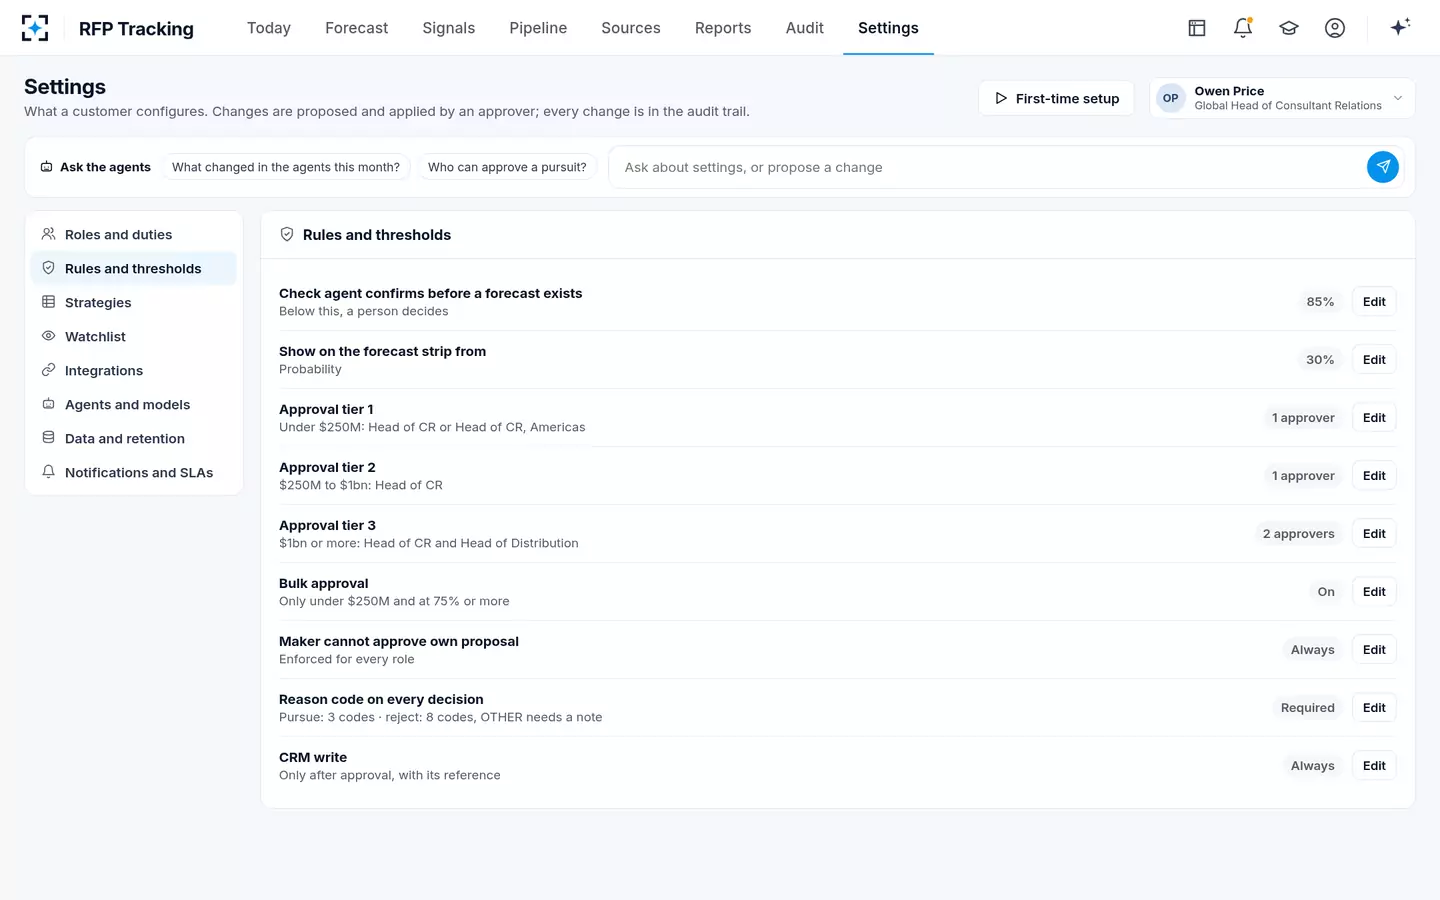Click the shield icon beside Rules and thresholds heading
This screenshot has width=1440, height=900.
click(x=287, y=234)
